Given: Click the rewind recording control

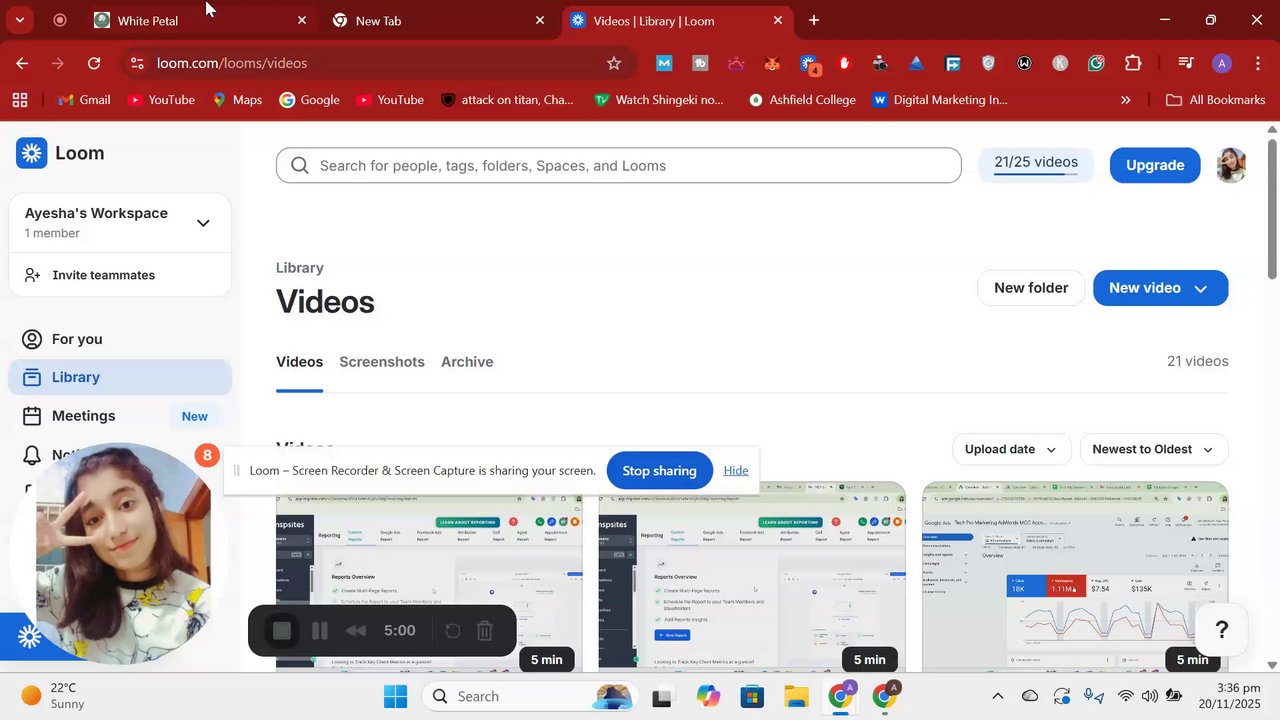Looking at the screenshot, I should (x=355, y=631).
